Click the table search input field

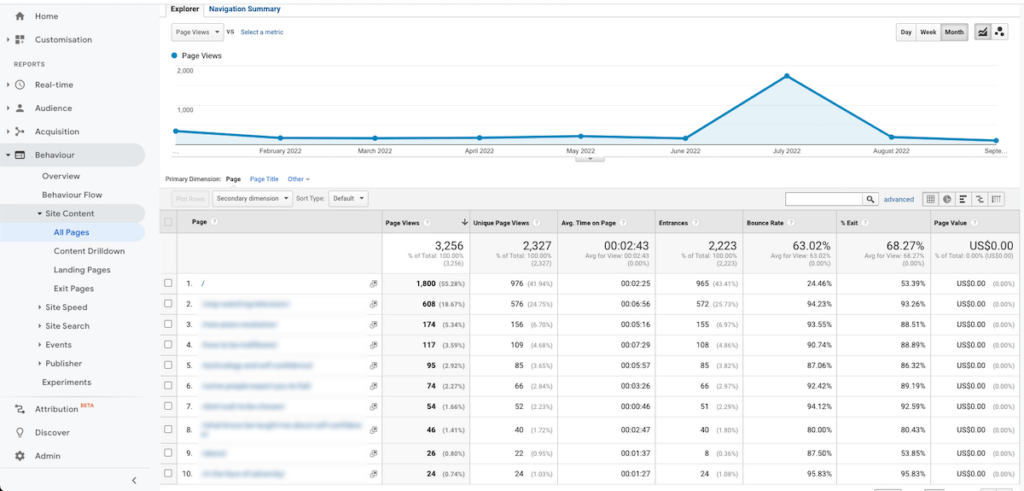pos(824,199)
